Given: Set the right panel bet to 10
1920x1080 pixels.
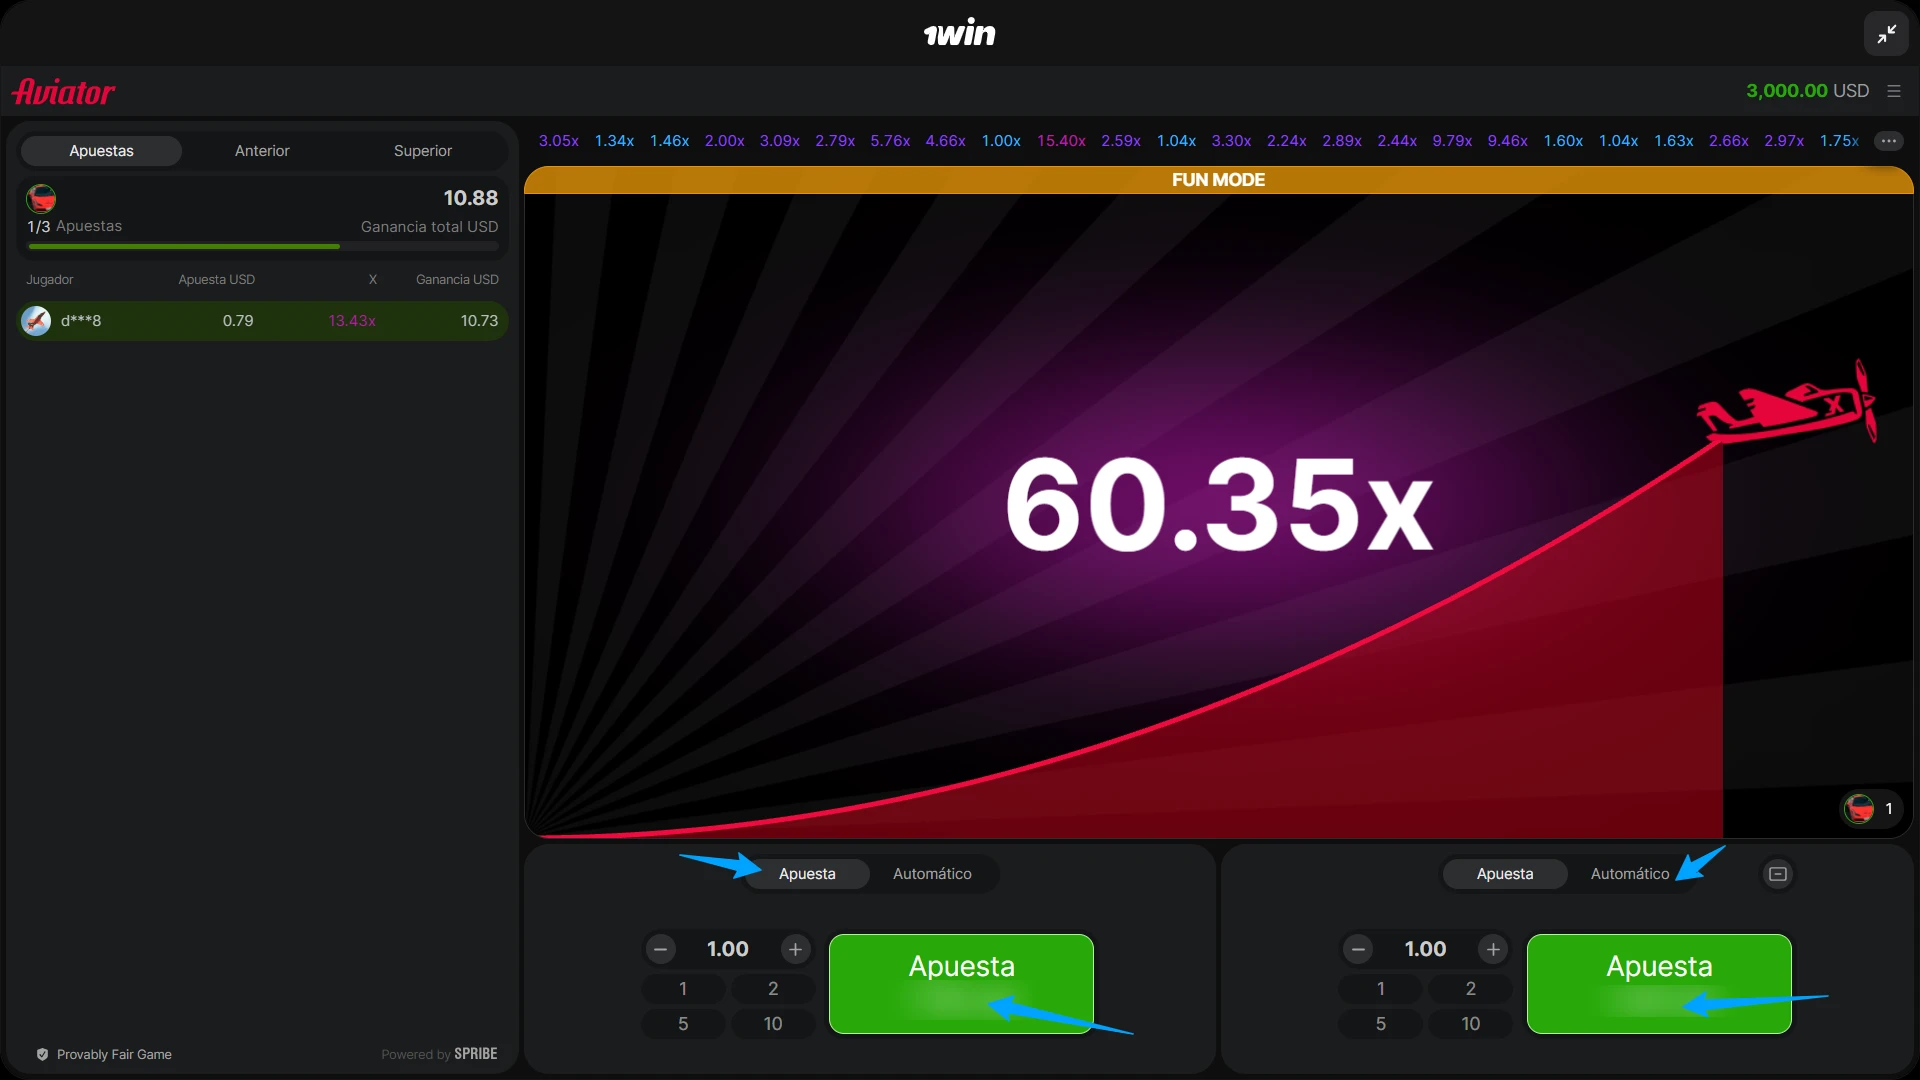Looking at the screenshot, I should (1471, 1024).
